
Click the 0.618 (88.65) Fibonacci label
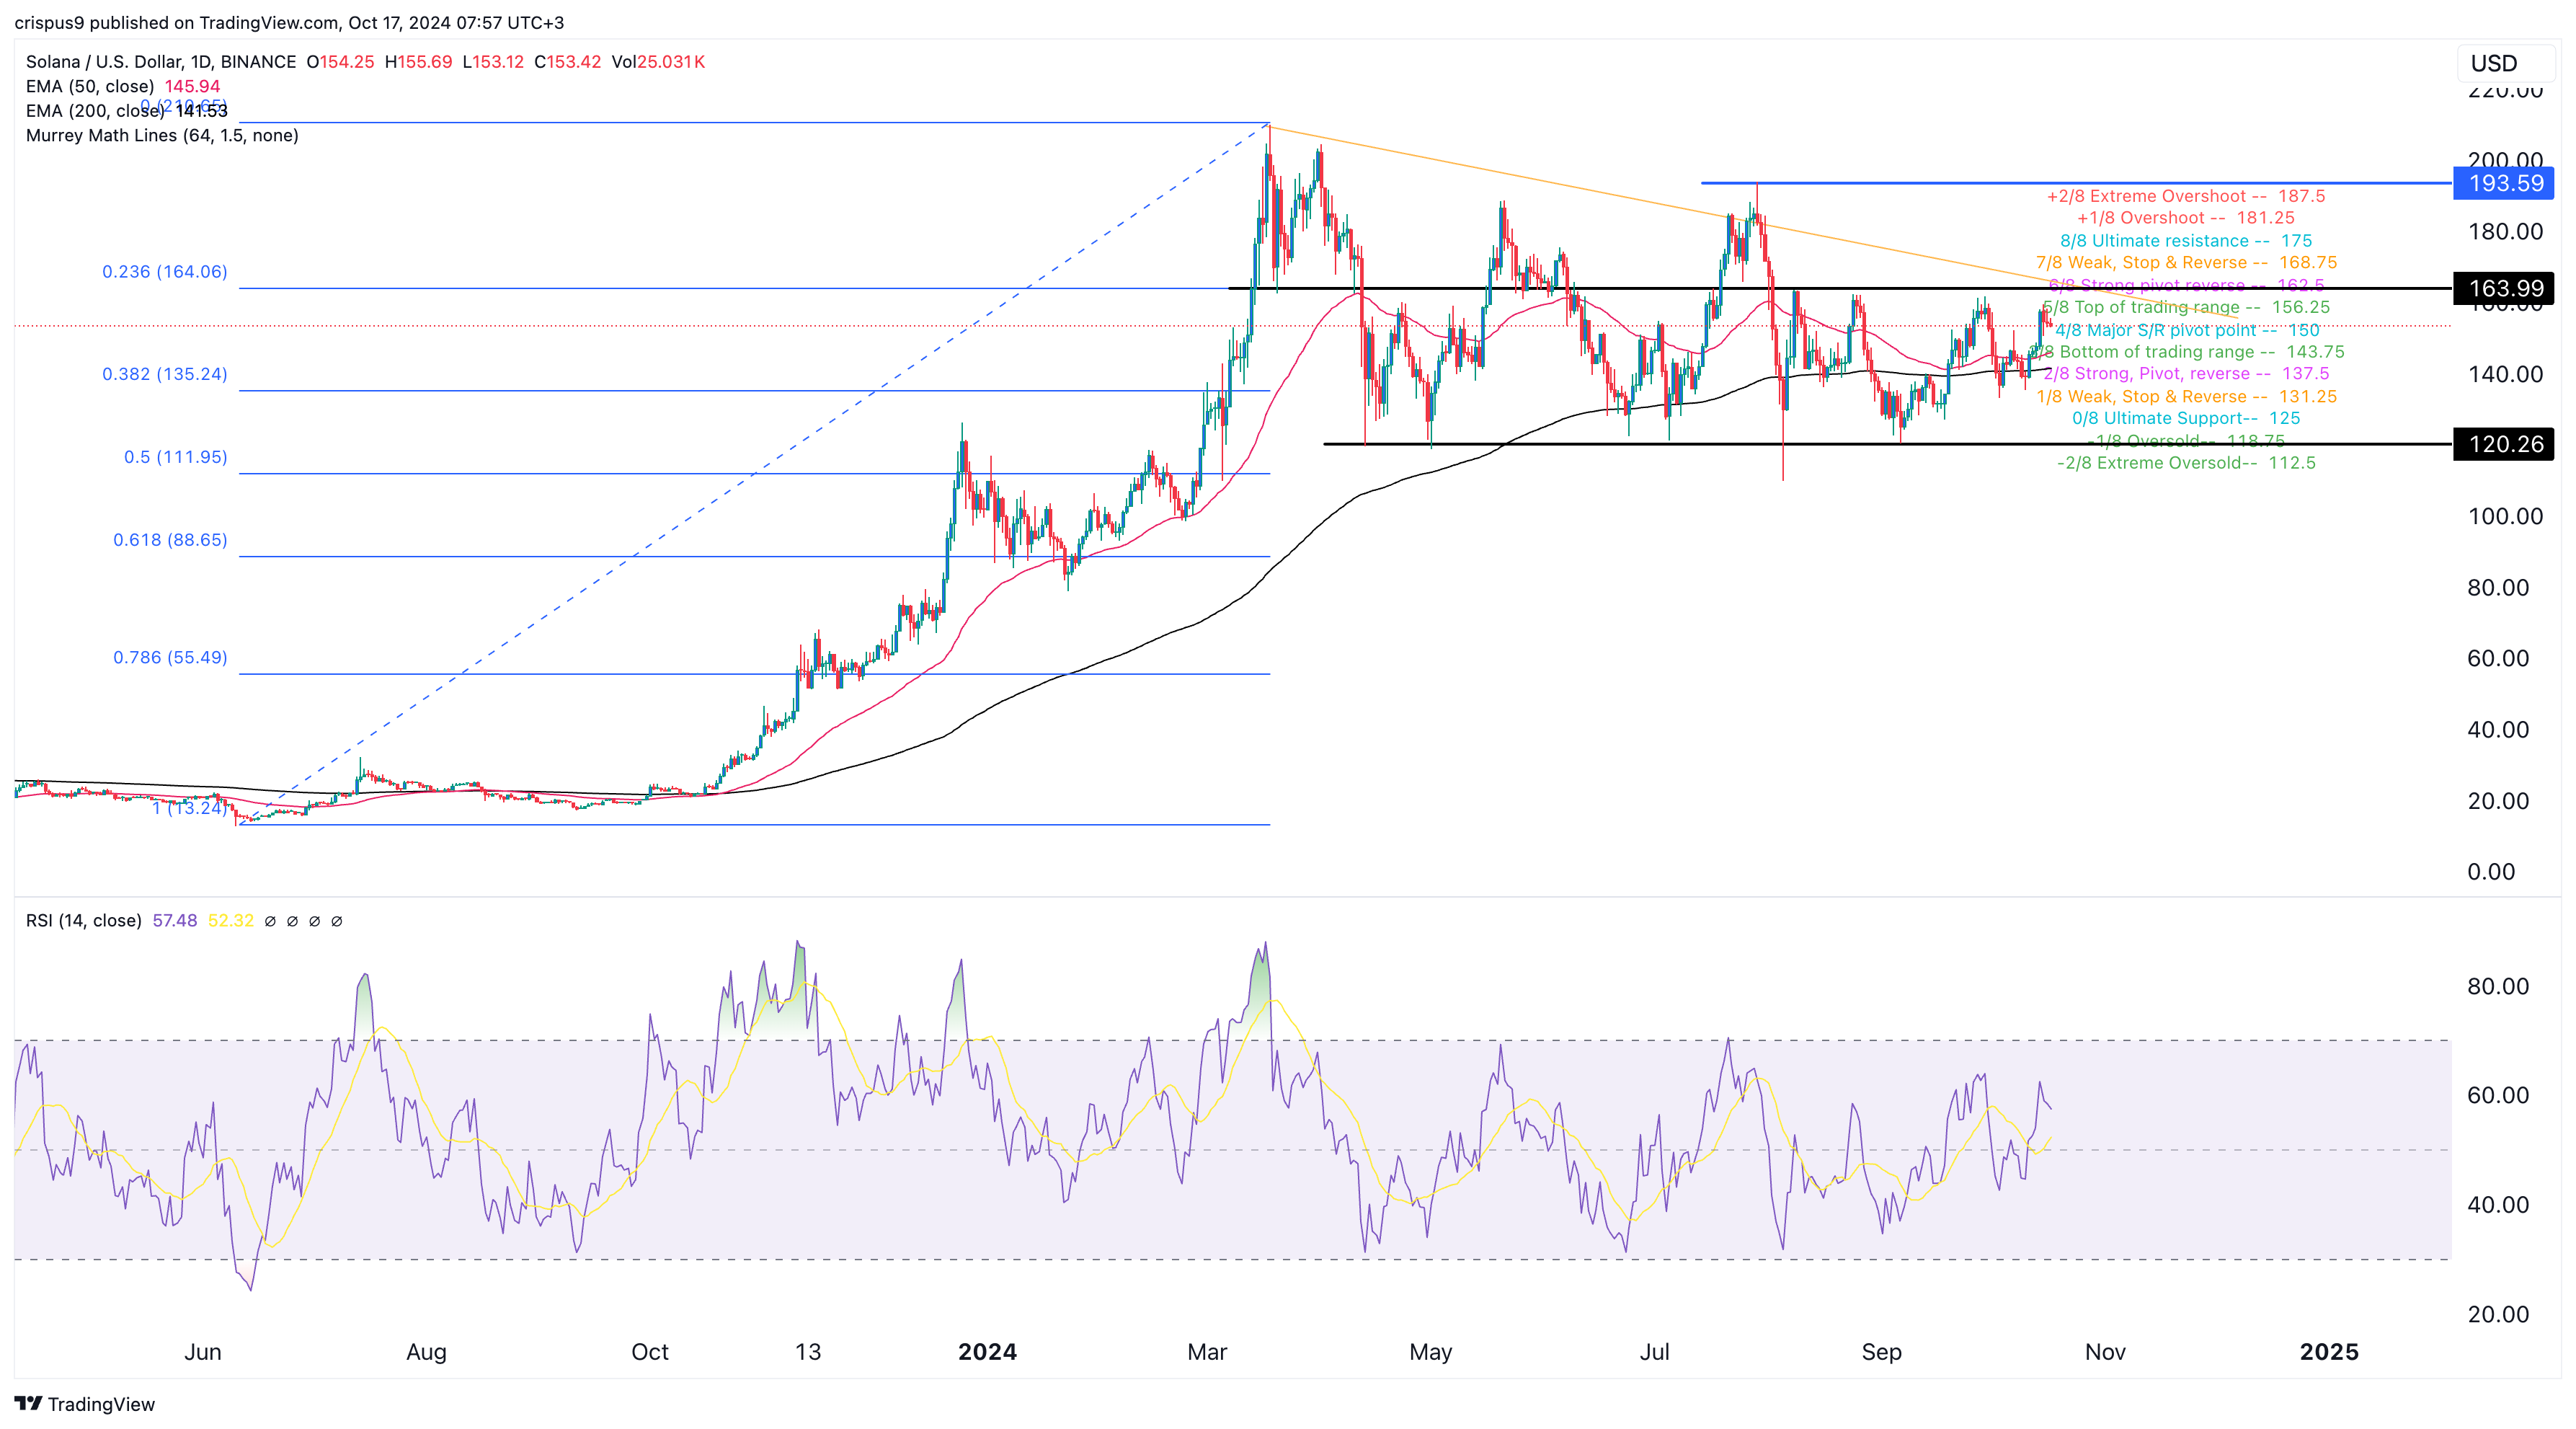170,540
